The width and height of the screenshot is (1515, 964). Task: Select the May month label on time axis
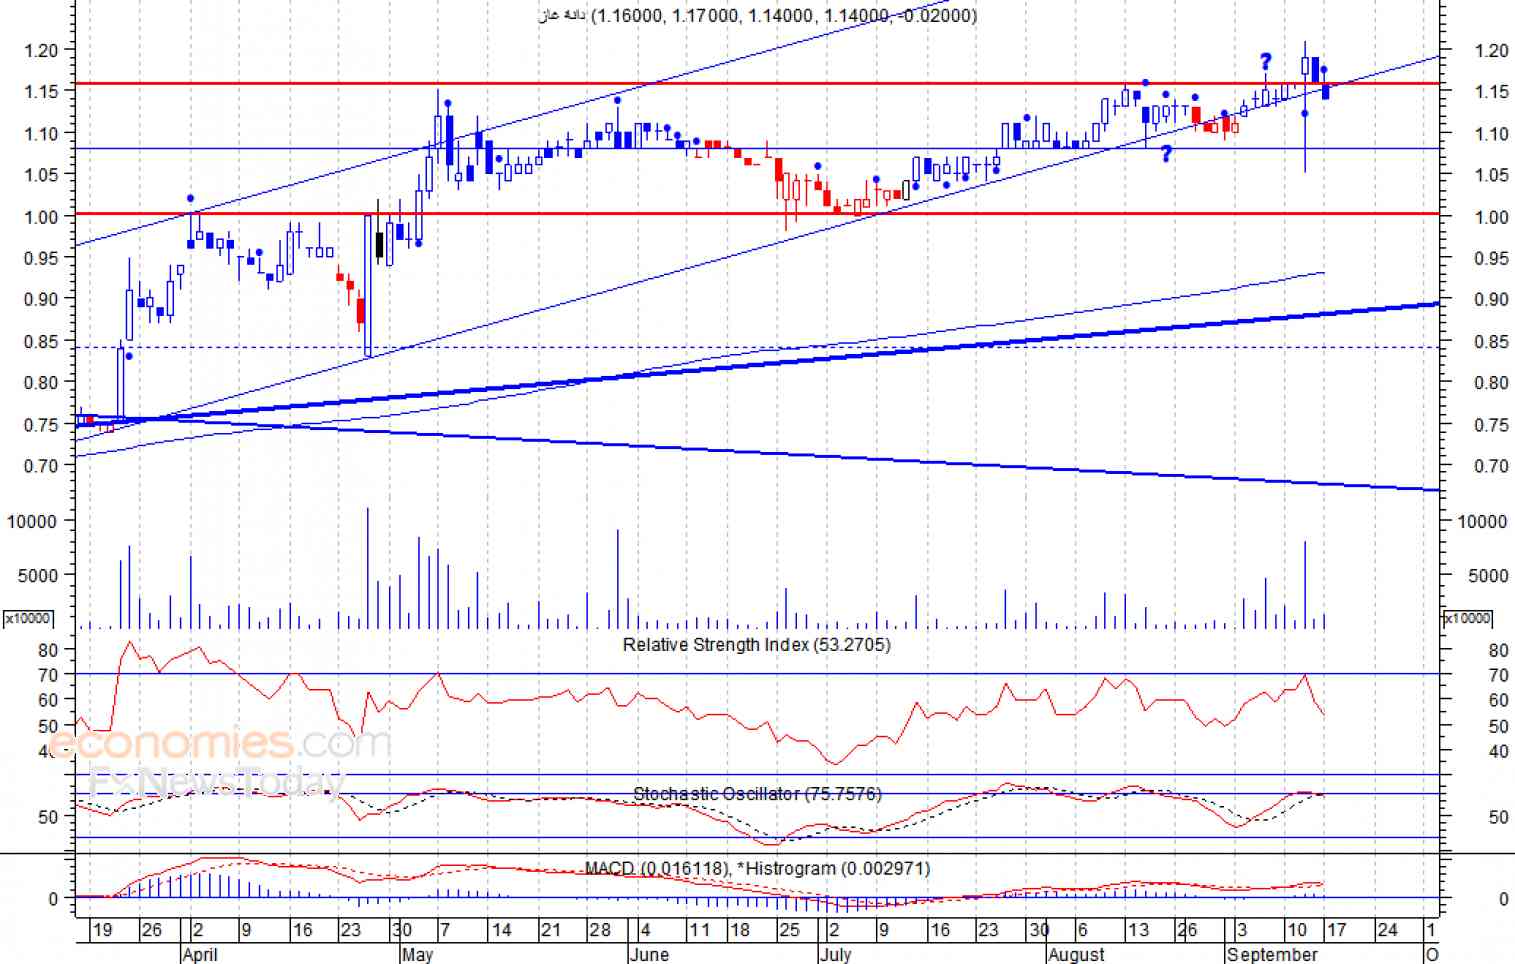pyautogui.click(x=417, y=954)
